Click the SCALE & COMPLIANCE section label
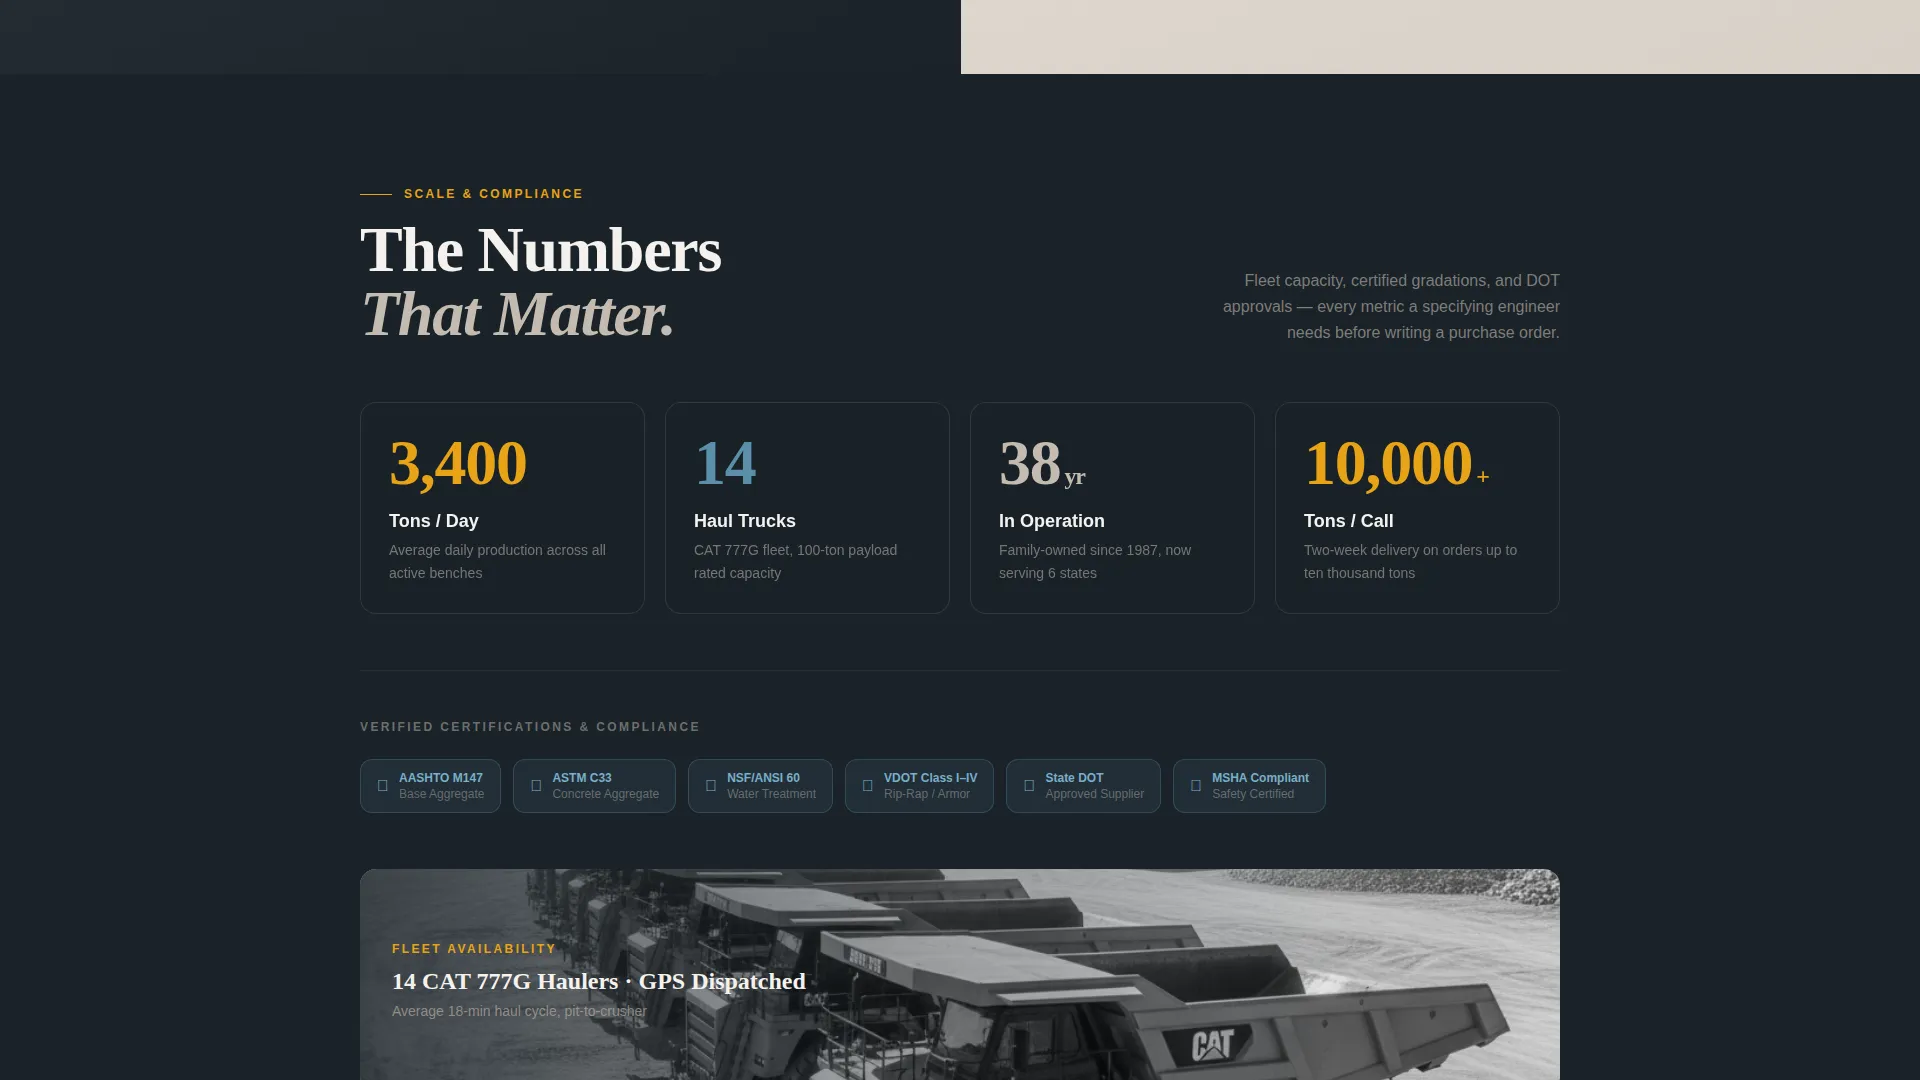 [x=493, y=194]
